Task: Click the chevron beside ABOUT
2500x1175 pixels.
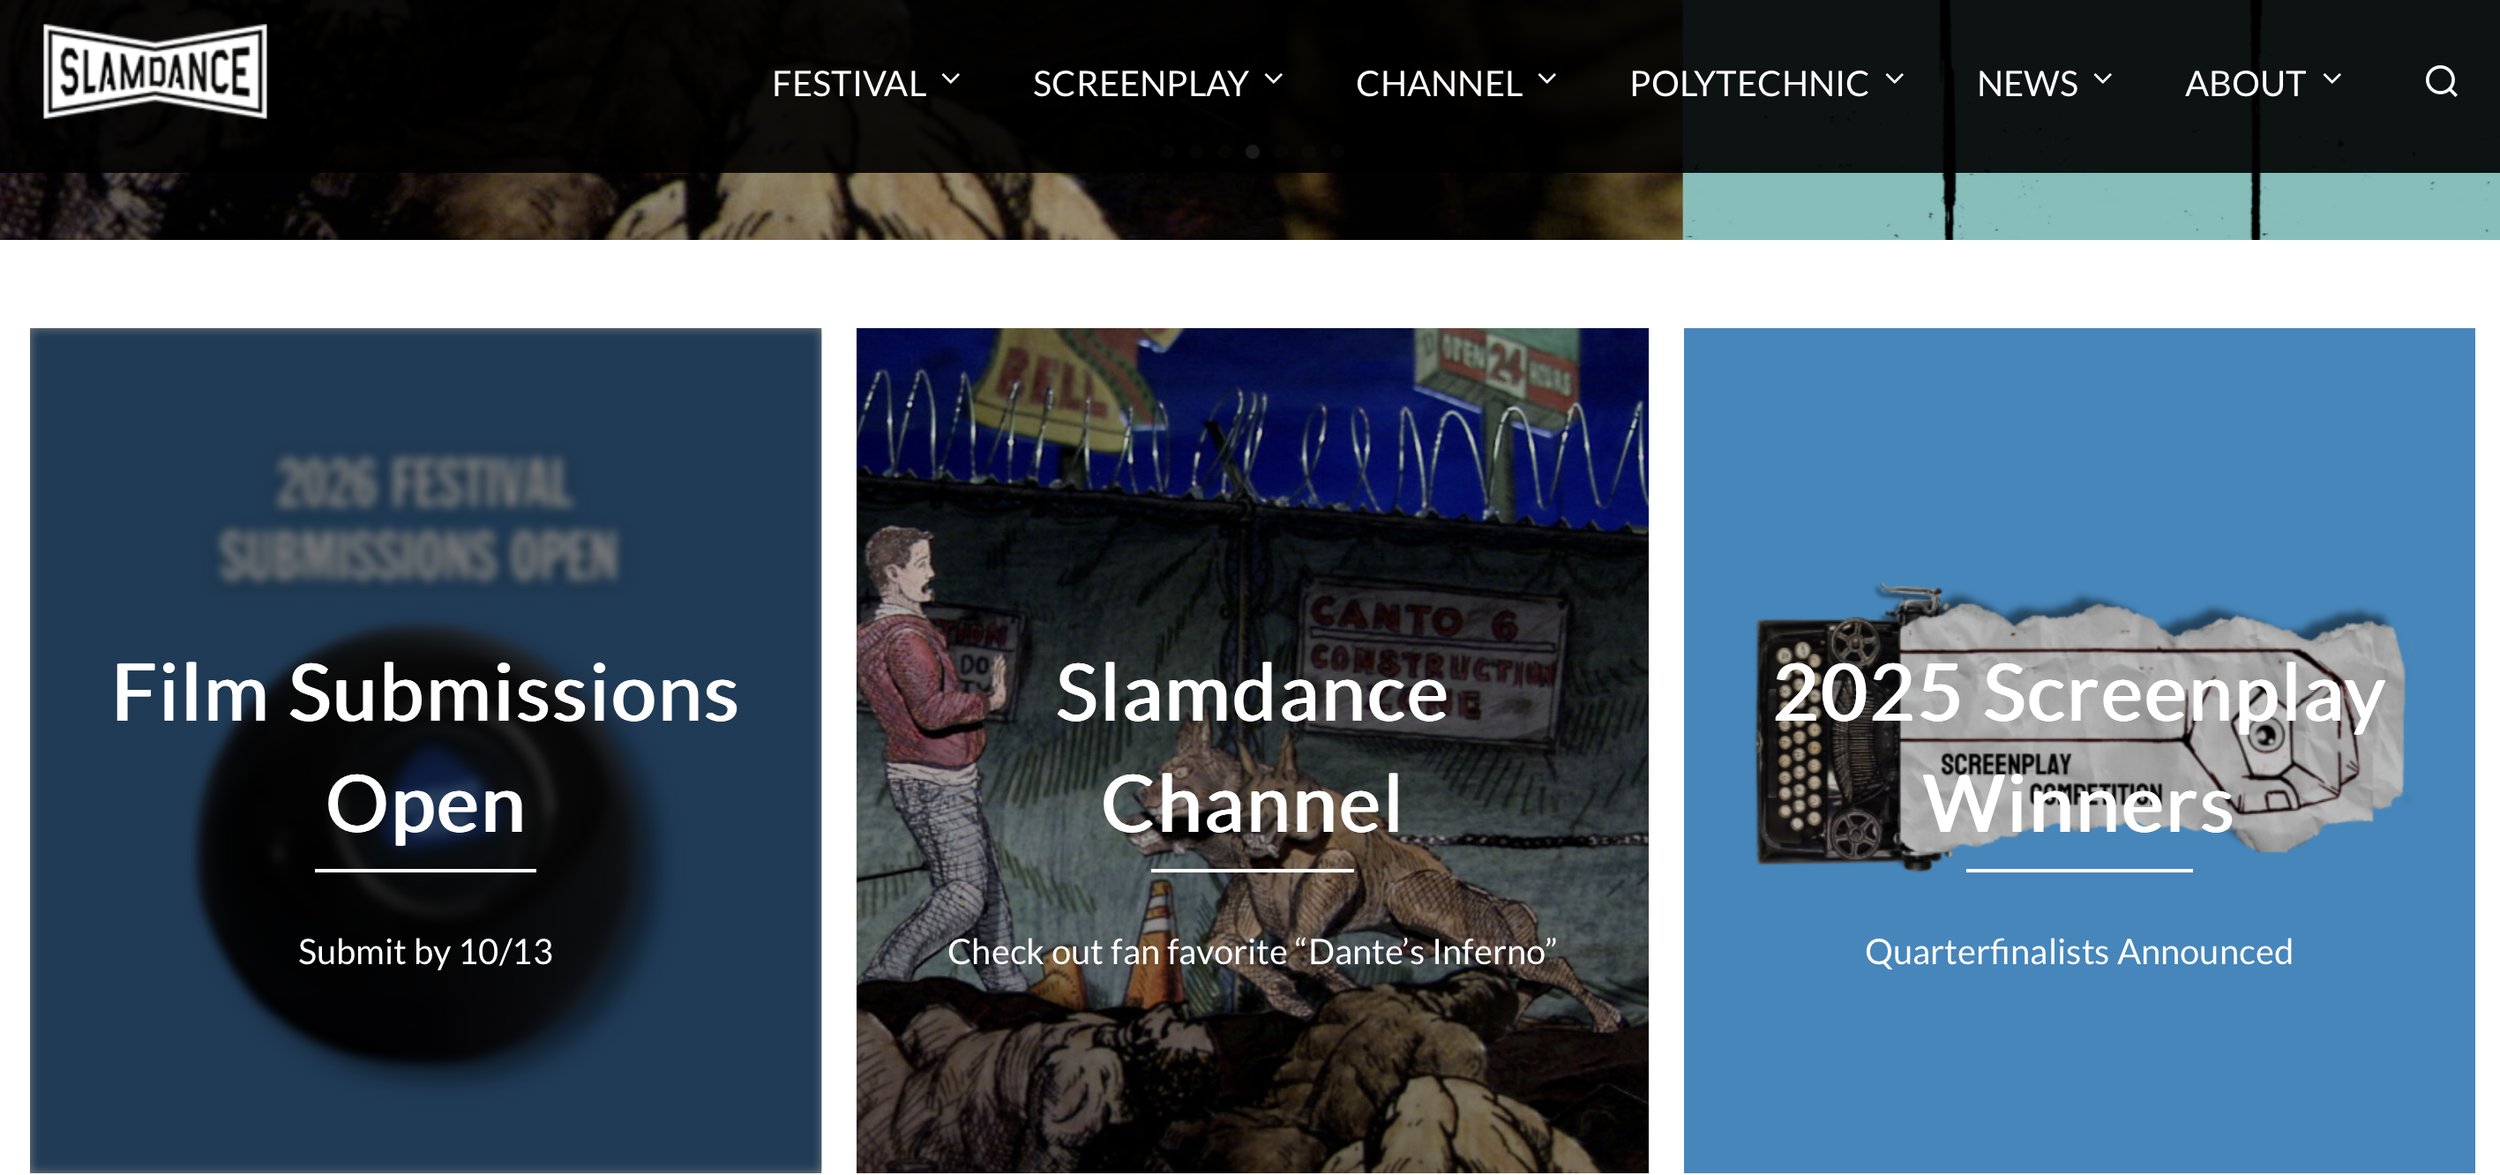Action: click(2332, 79)
